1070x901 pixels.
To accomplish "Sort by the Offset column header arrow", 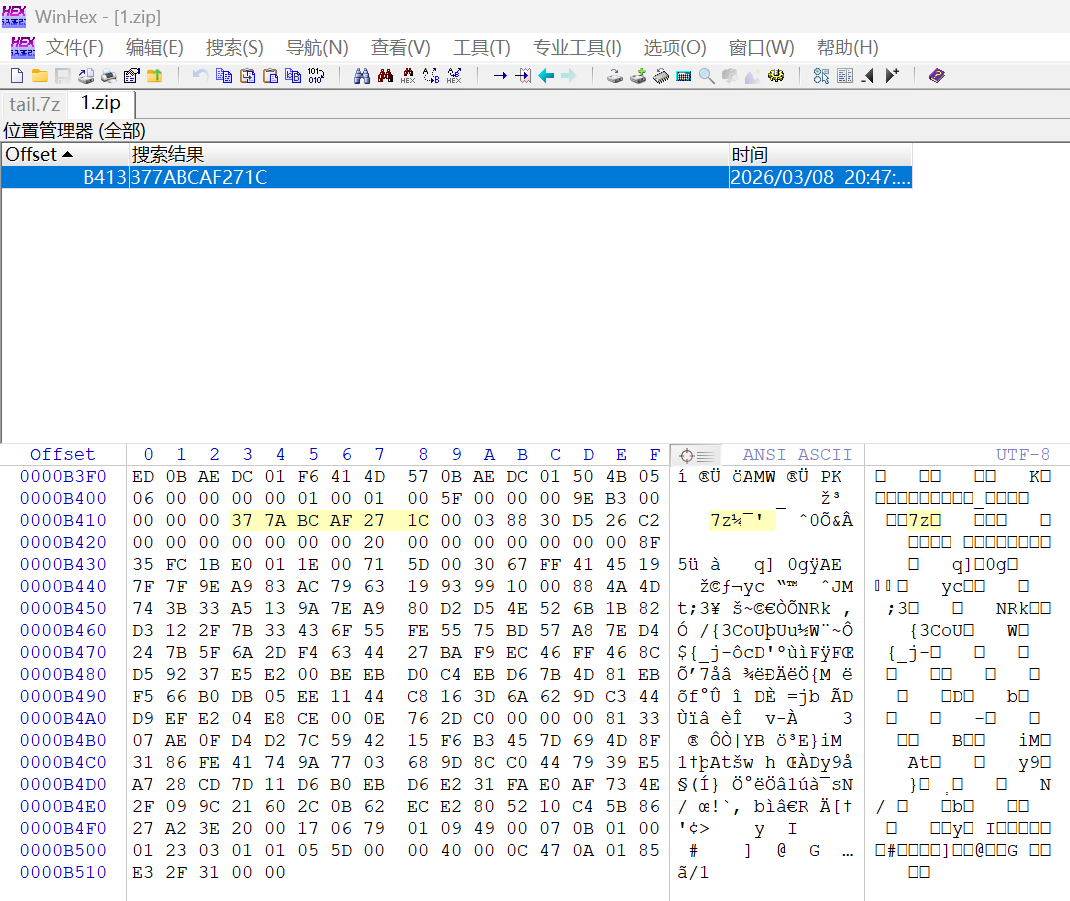I will (67, 155).
